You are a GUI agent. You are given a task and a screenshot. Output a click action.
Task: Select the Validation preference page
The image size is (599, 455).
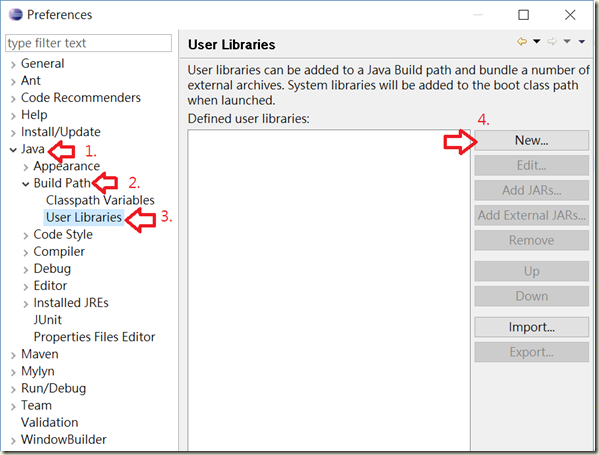coord(50,422)
